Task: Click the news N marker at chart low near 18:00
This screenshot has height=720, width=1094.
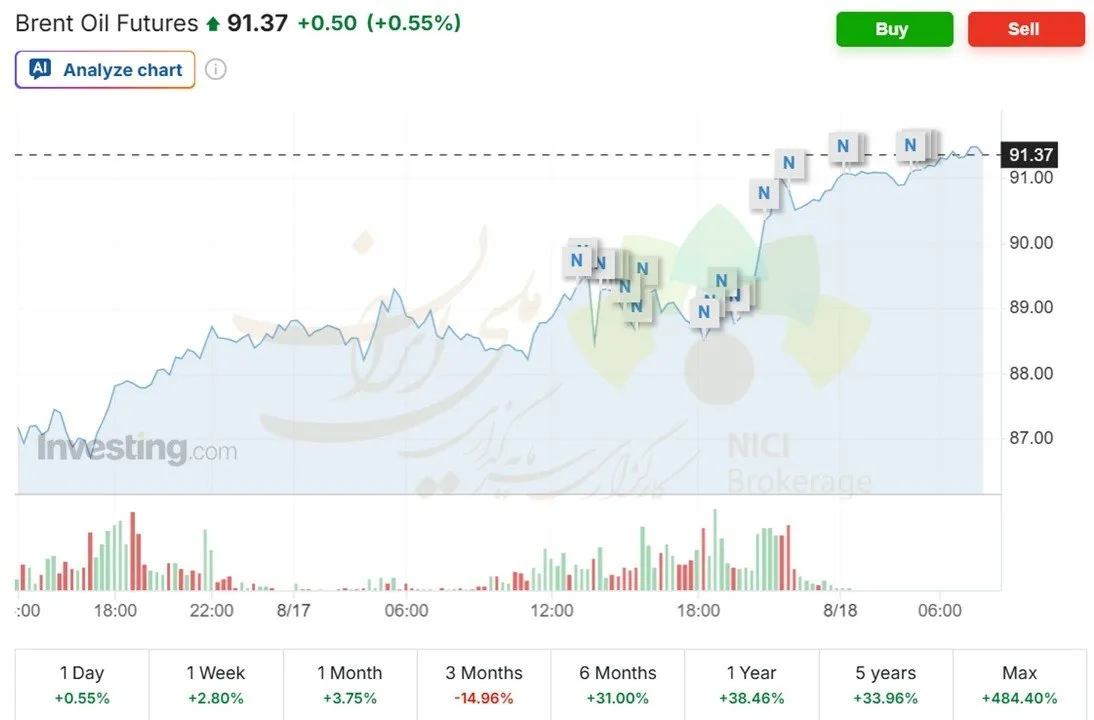Action: click(x=704, y=312)
